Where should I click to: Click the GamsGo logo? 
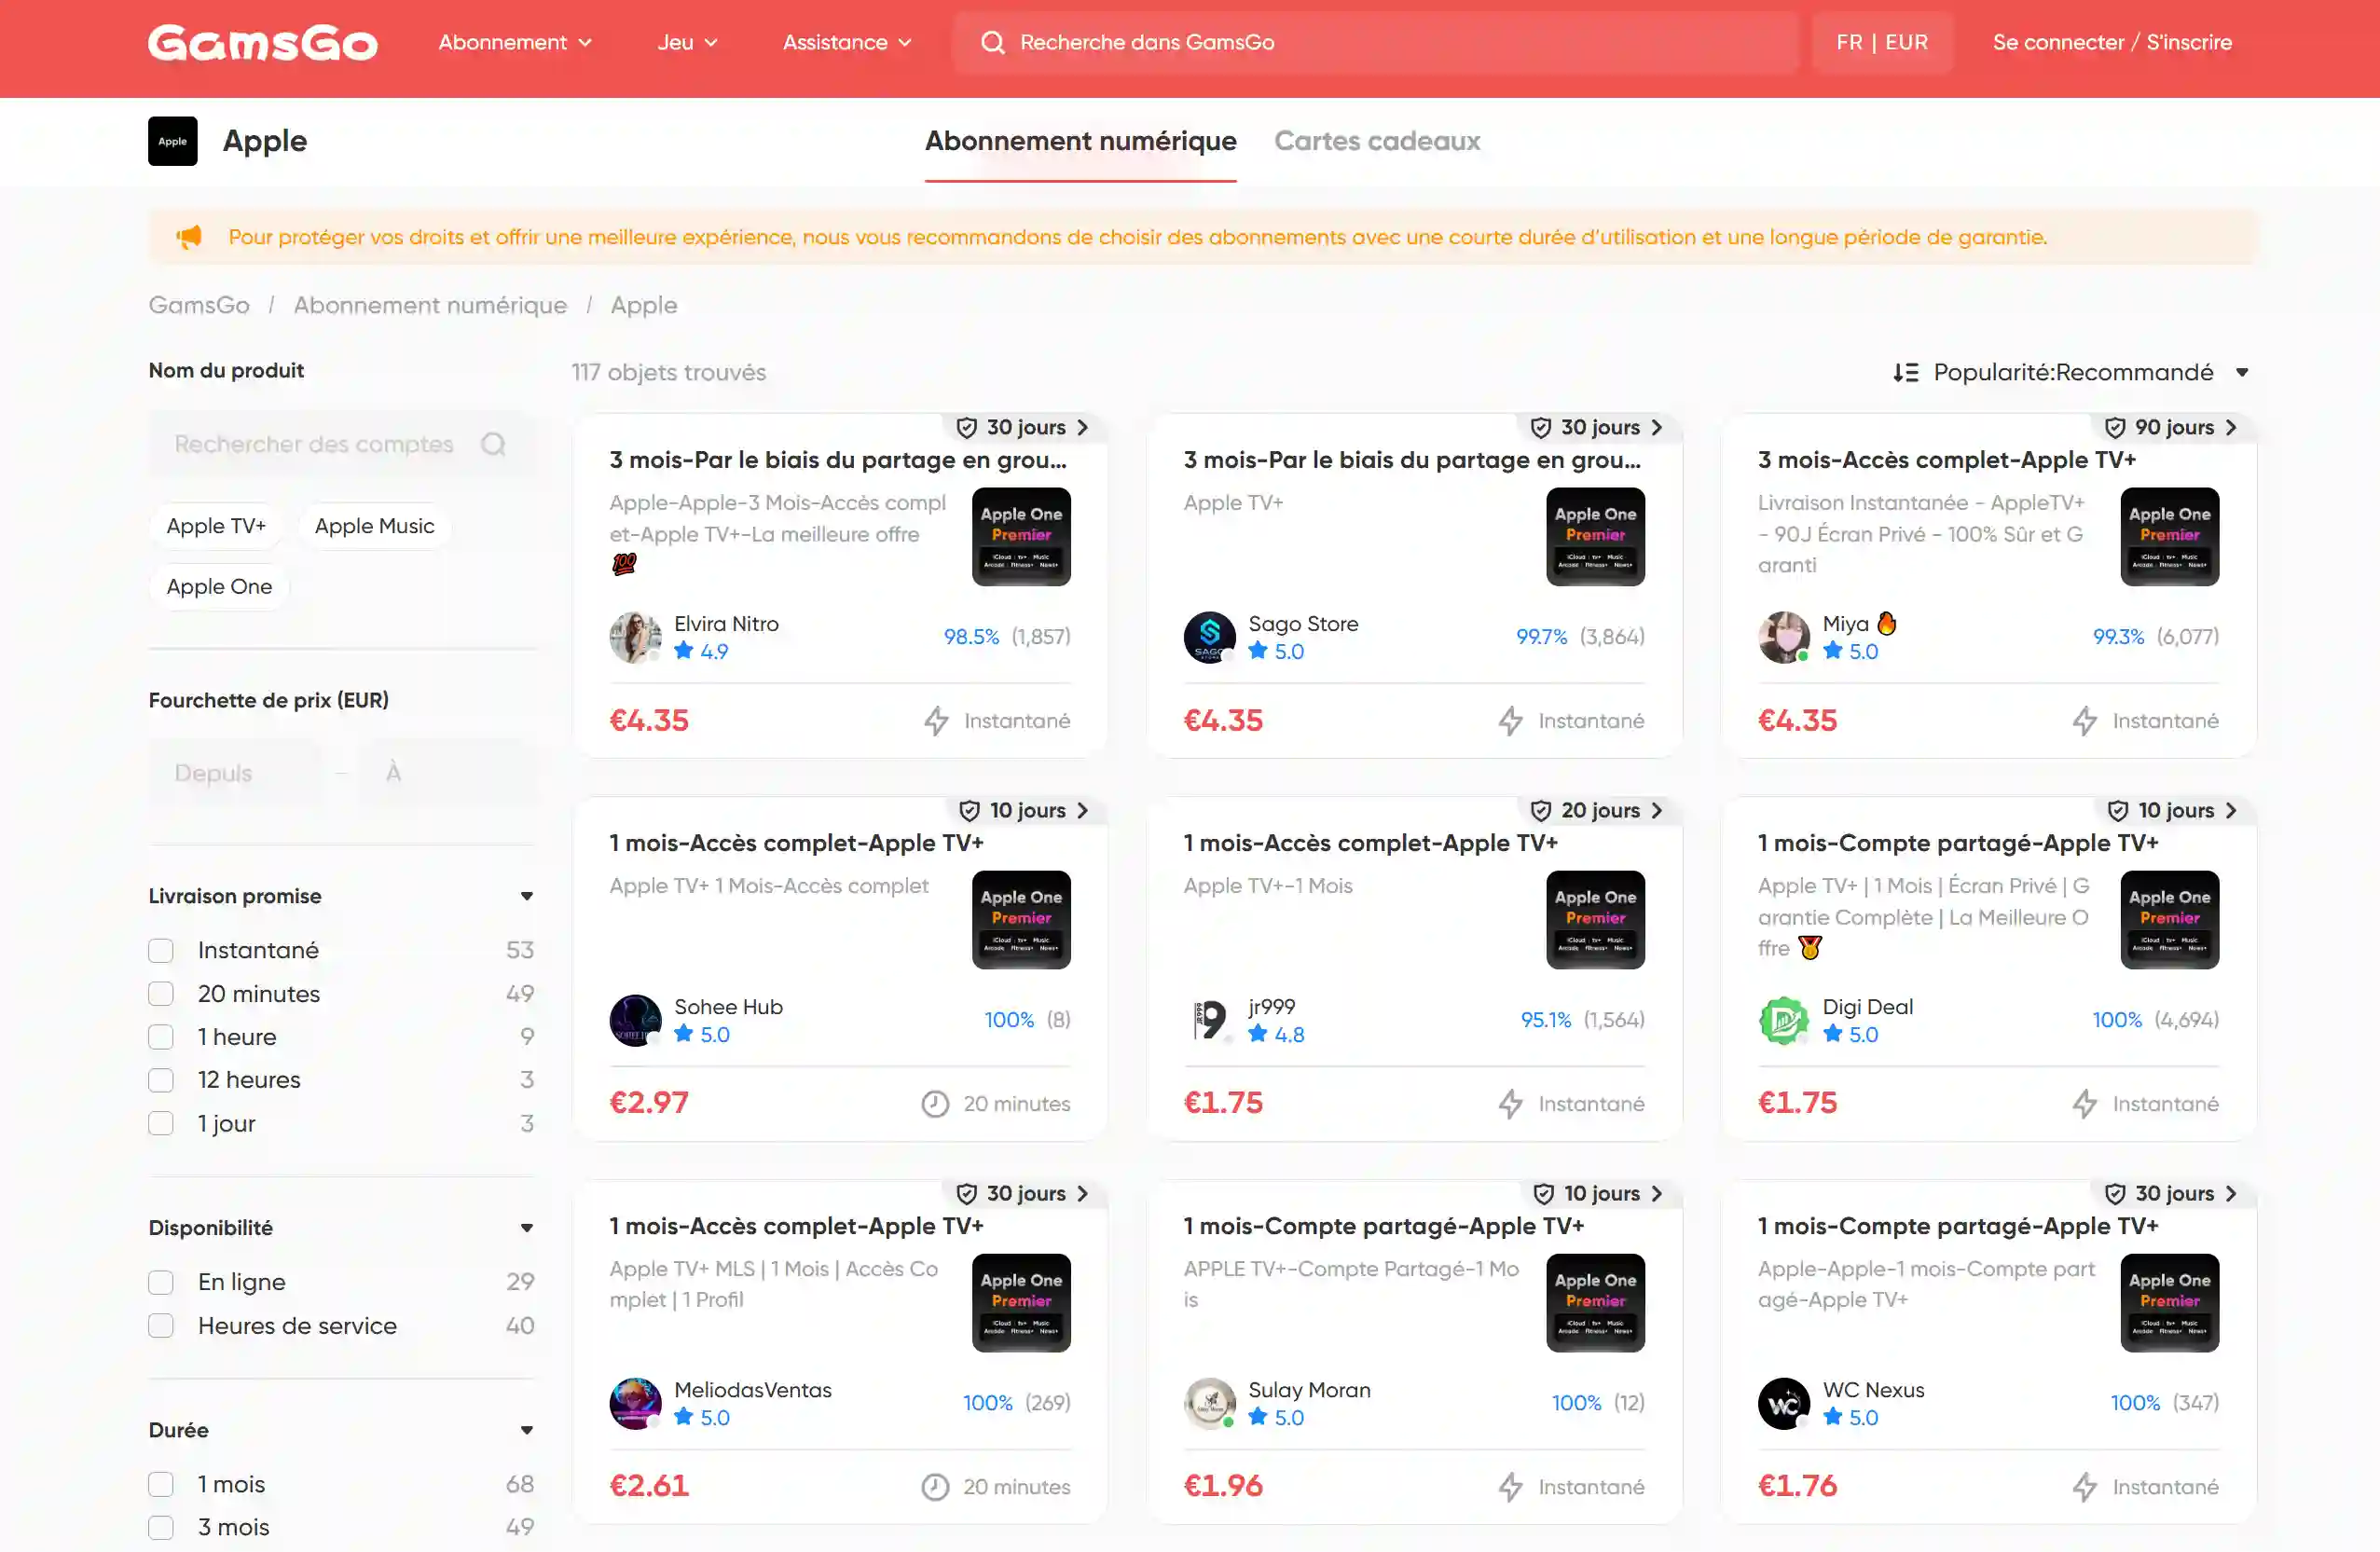[x=263, y=42]
